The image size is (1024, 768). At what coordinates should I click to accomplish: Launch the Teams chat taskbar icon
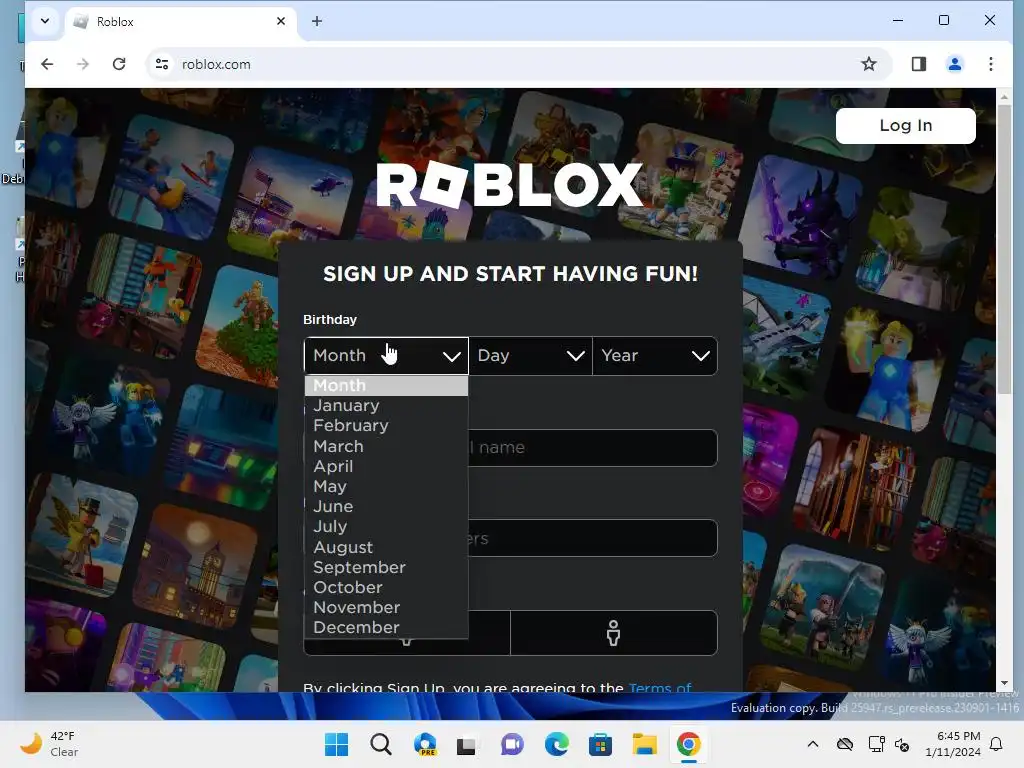(512, 744)
